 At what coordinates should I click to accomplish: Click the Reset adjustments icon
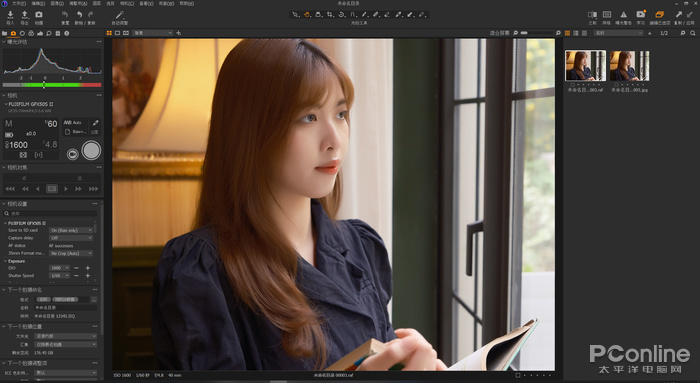(65, 15)
